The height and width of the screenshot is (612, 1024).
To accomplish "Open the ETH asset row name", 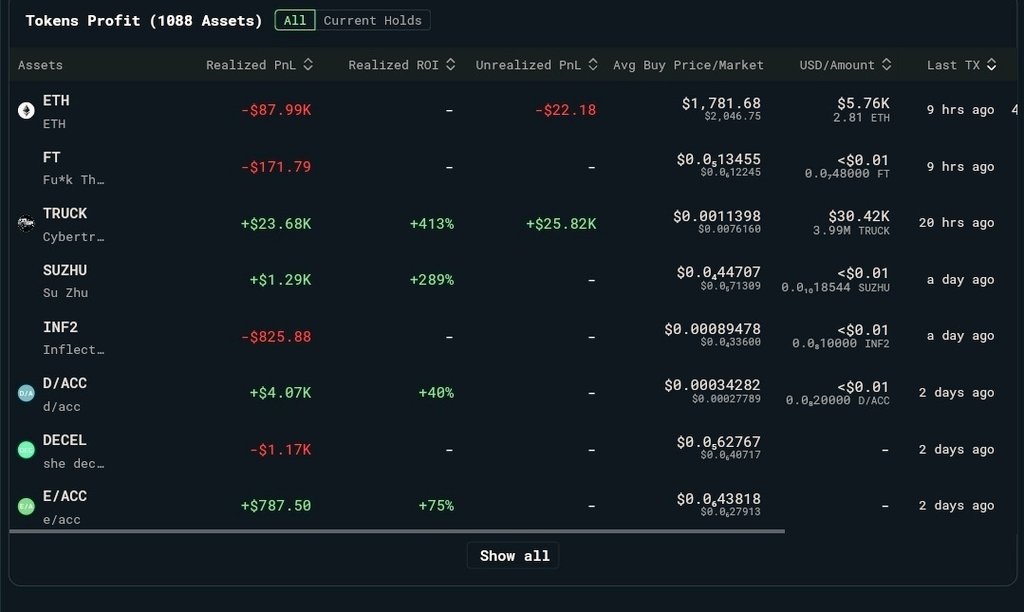I will [x=56, y=101].
